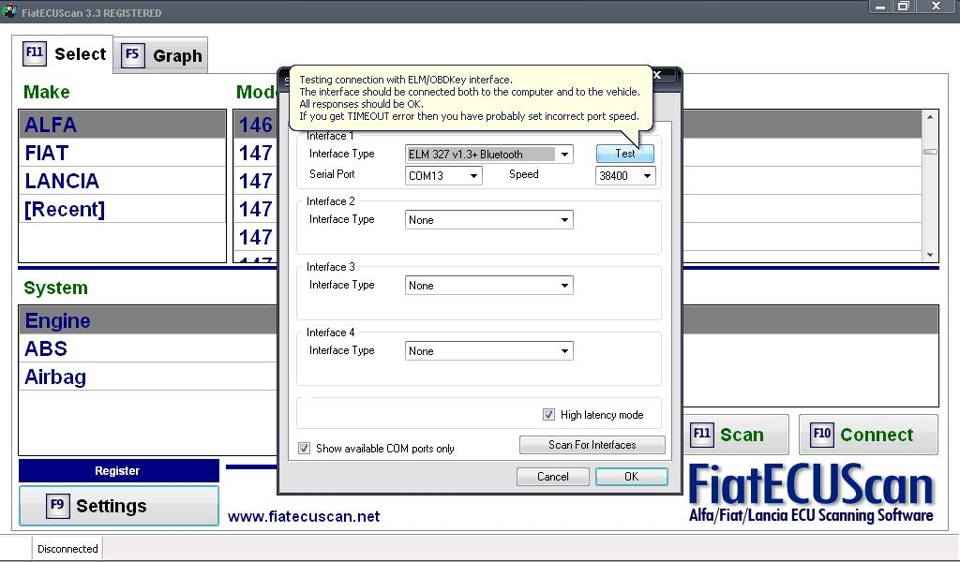This screenshot has height=562, width=960.
Task: Click the Model list scrollbar thumb
Action: (930, 152)
